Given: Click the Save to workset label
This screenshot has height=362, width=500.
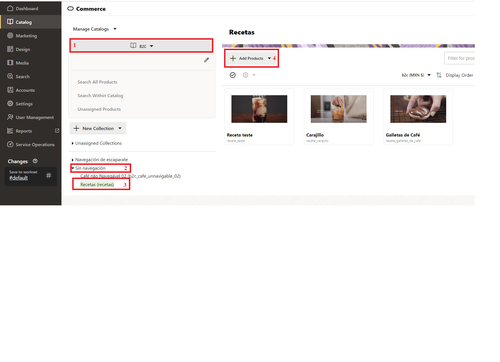Looking at the screenshot, I should coord(23,172).
